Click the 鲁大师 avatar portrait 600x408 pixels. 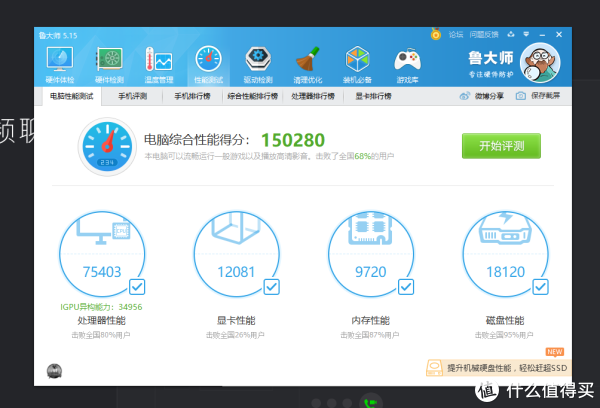coord(540,63)
